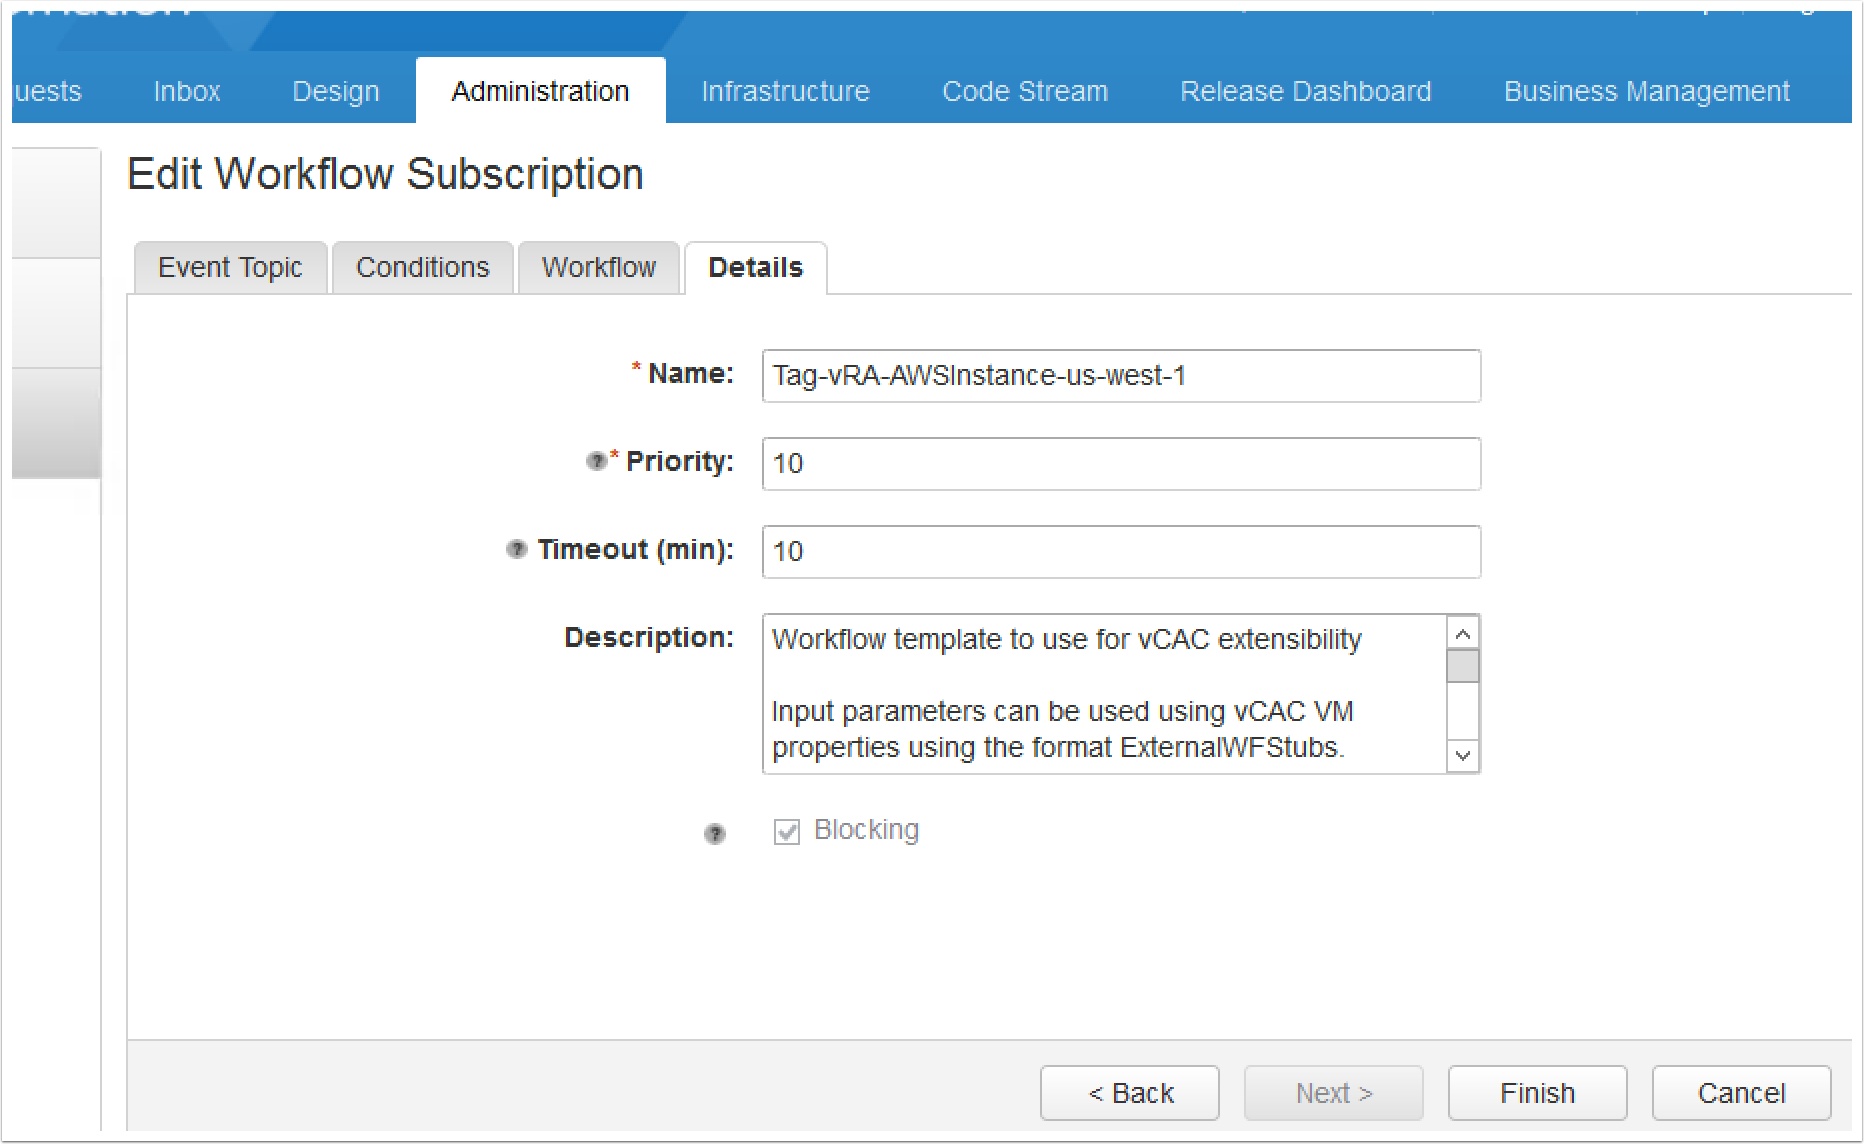This screenshot has width=1864, height=1144.
Task: Go to previous step with Back
Action: pyautogui.click(x=1129, y=1093)
